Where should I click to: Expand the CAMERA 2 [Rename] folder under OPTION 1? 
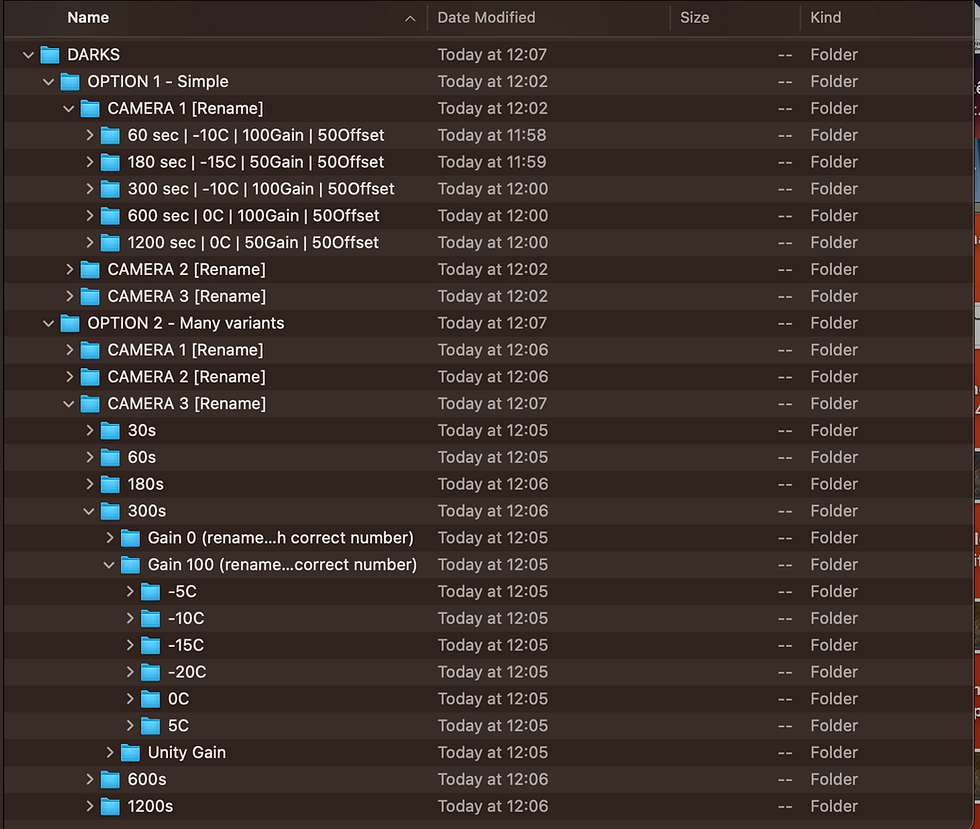tap(69, 269)
